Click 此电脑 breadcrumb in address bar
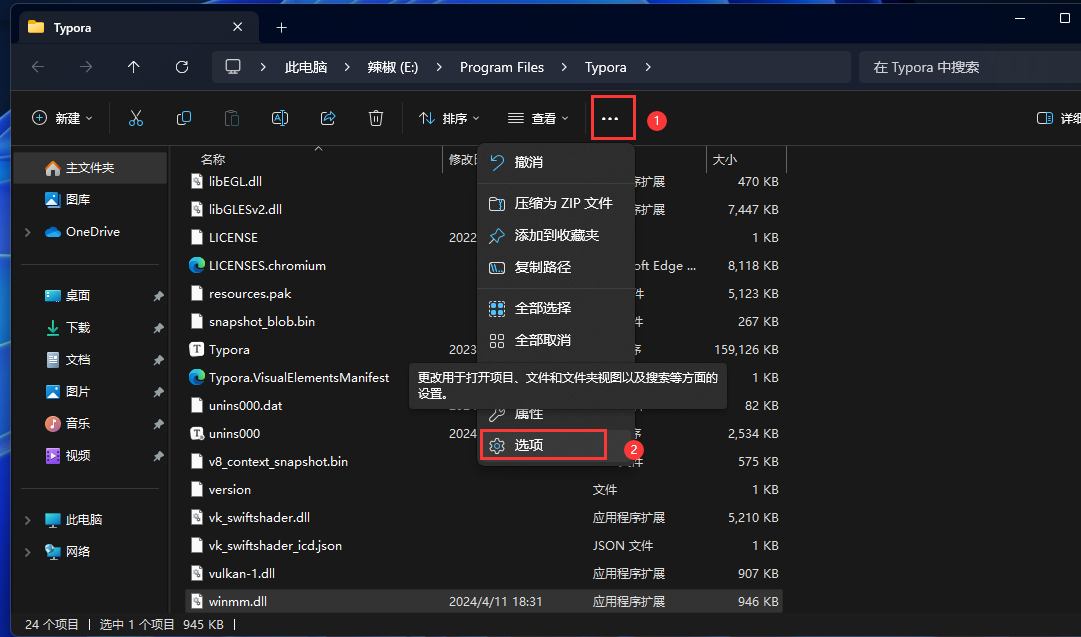This screenshot has width=1081, height=637. click(x=306, y=67)
